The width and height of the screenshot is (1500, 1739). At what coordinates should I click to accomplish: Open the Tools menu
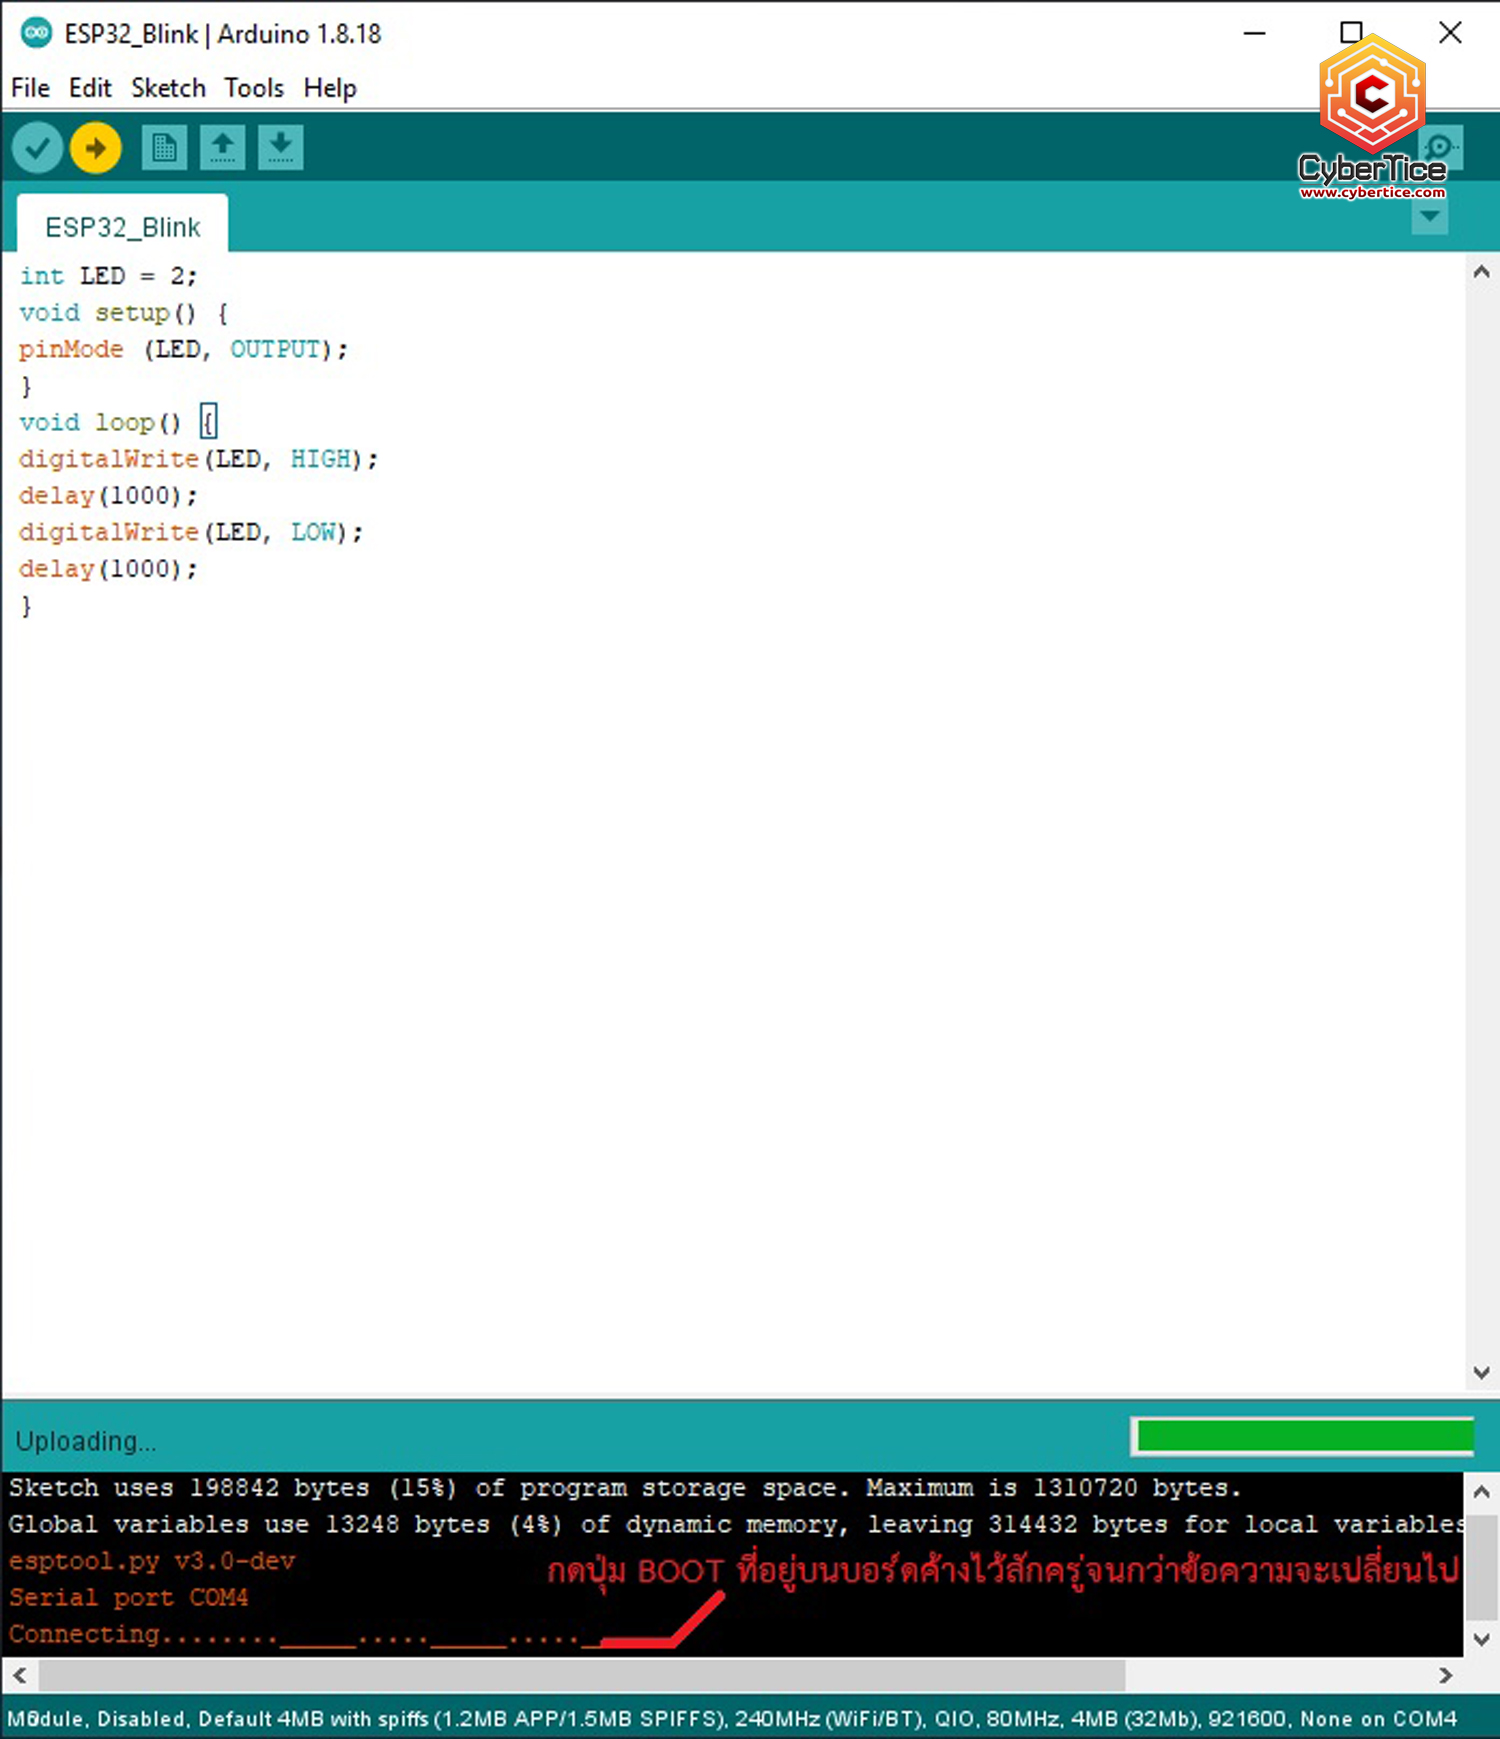pos(254,88)
